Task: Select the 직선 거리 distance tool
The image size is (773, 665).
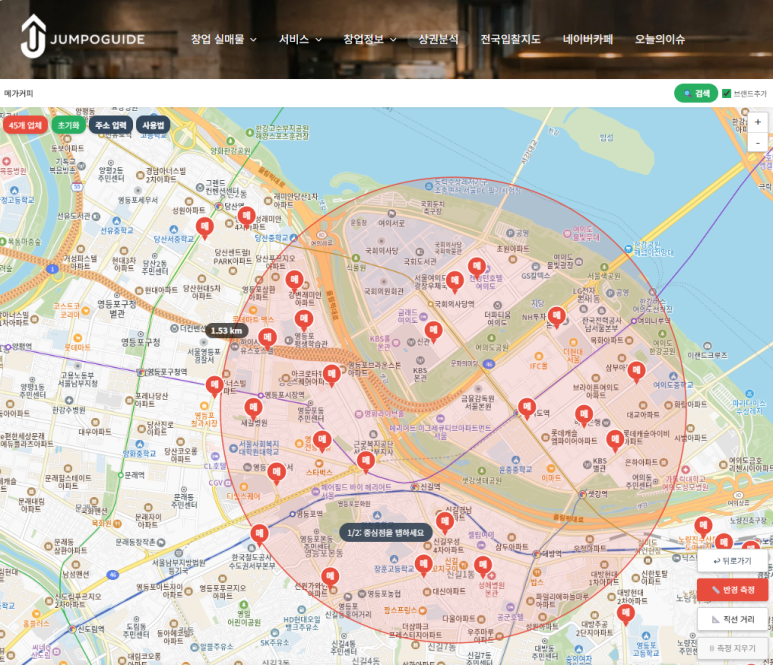Action: 732,619
